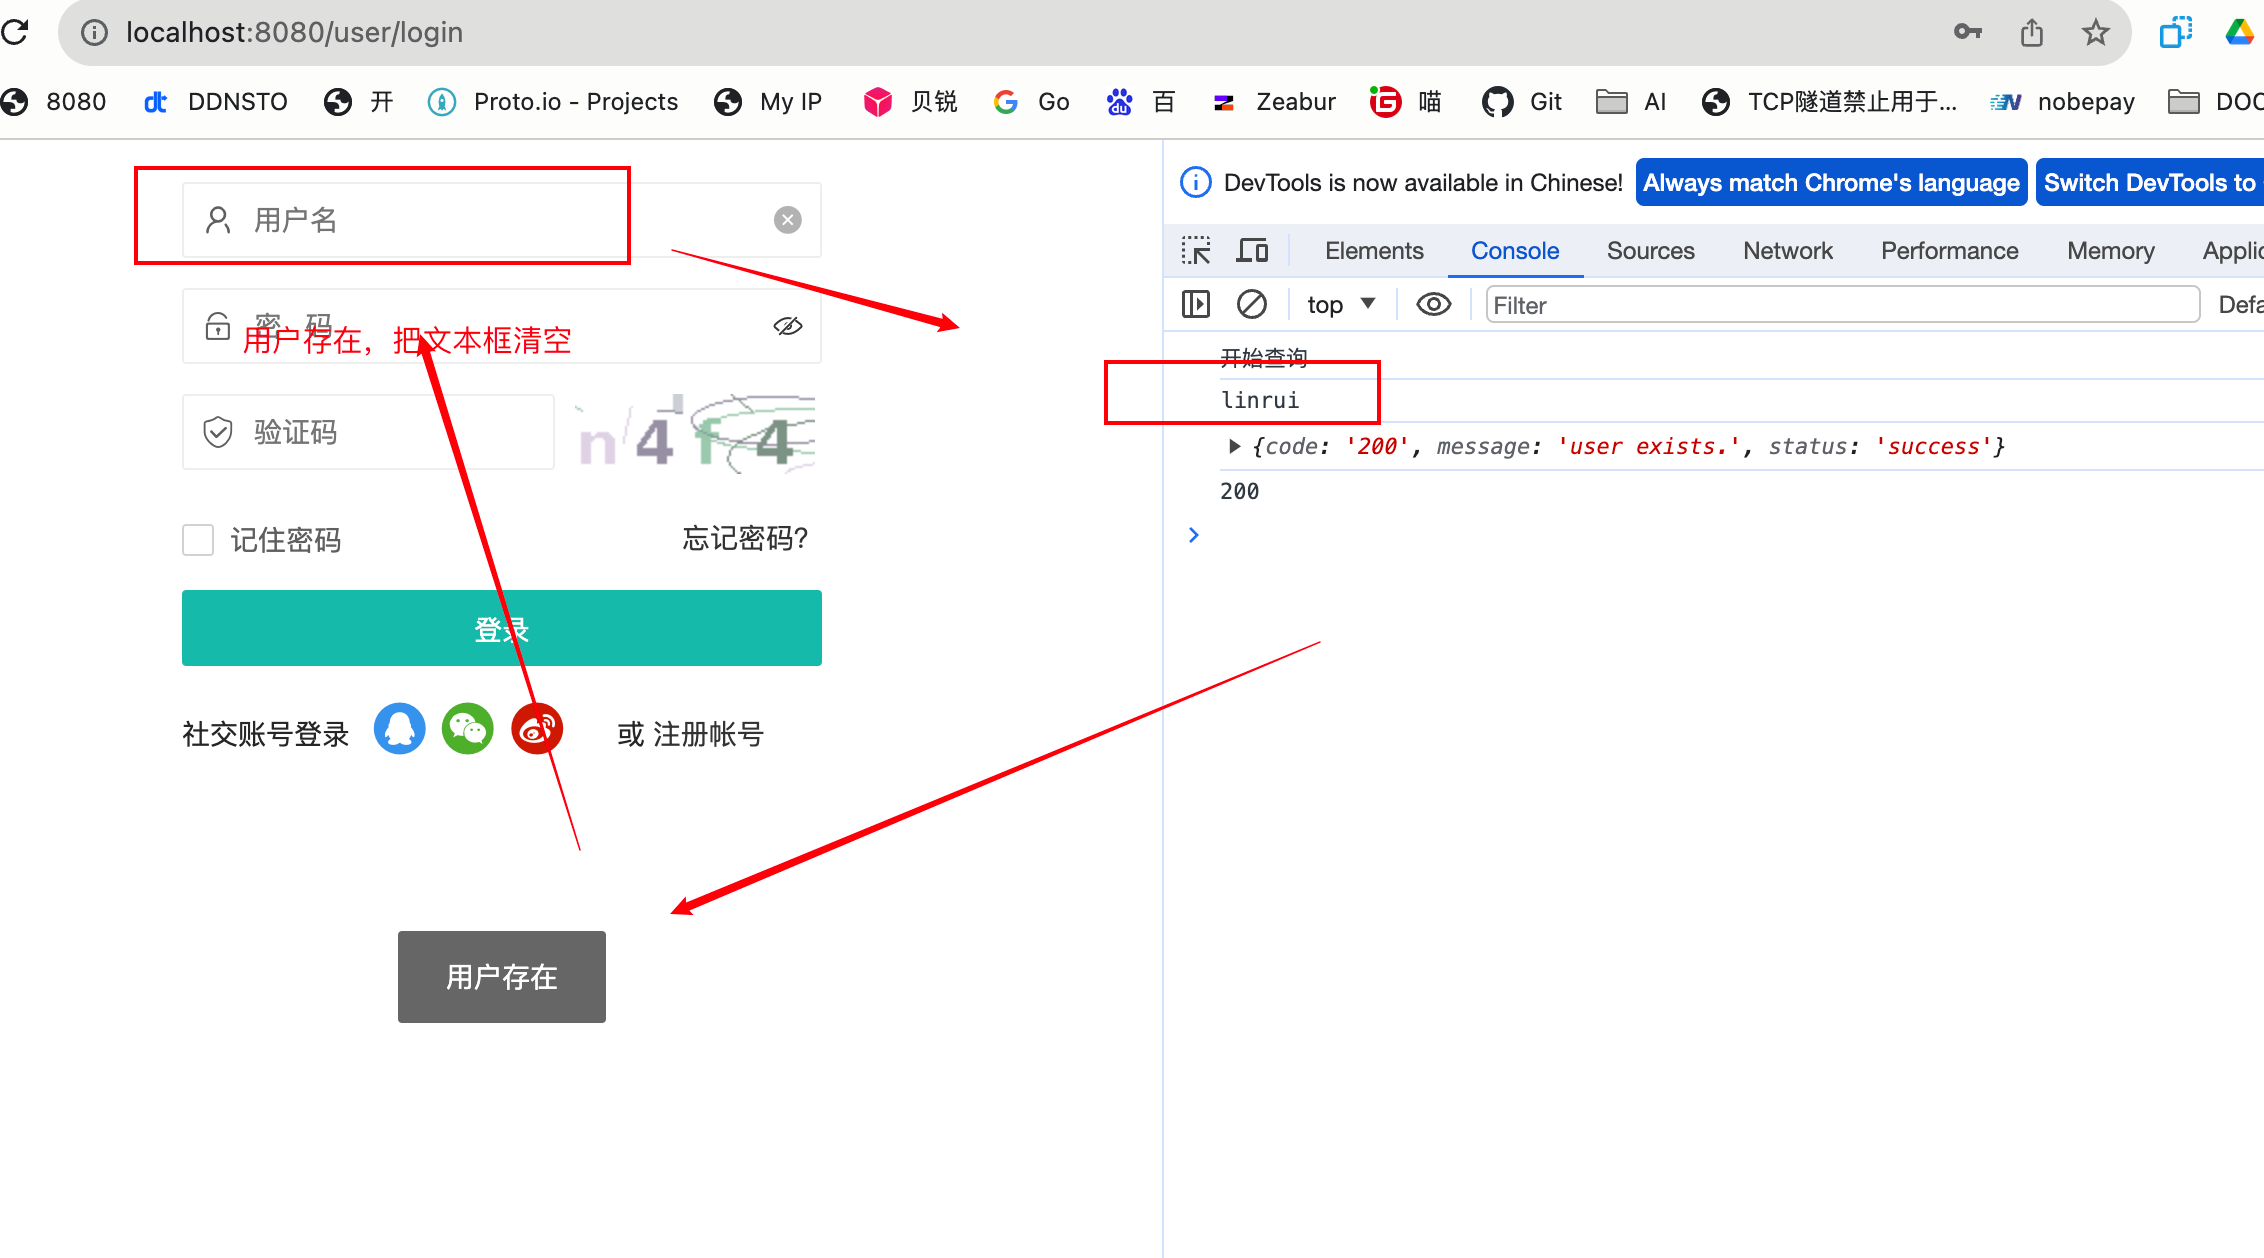
Task: Click the clear console icon in DevTools
Action: coord(1250,305)
